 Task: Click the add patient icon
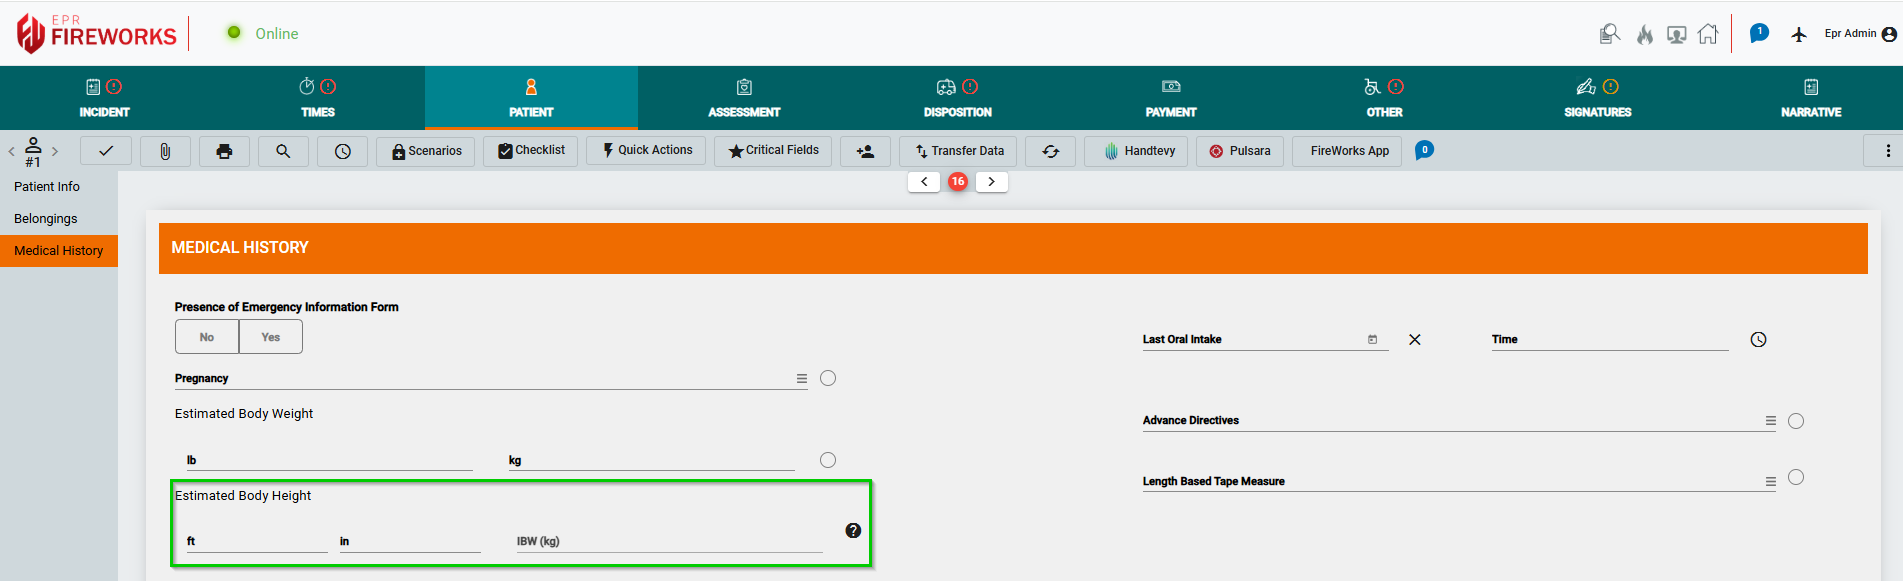coord(865,151)
